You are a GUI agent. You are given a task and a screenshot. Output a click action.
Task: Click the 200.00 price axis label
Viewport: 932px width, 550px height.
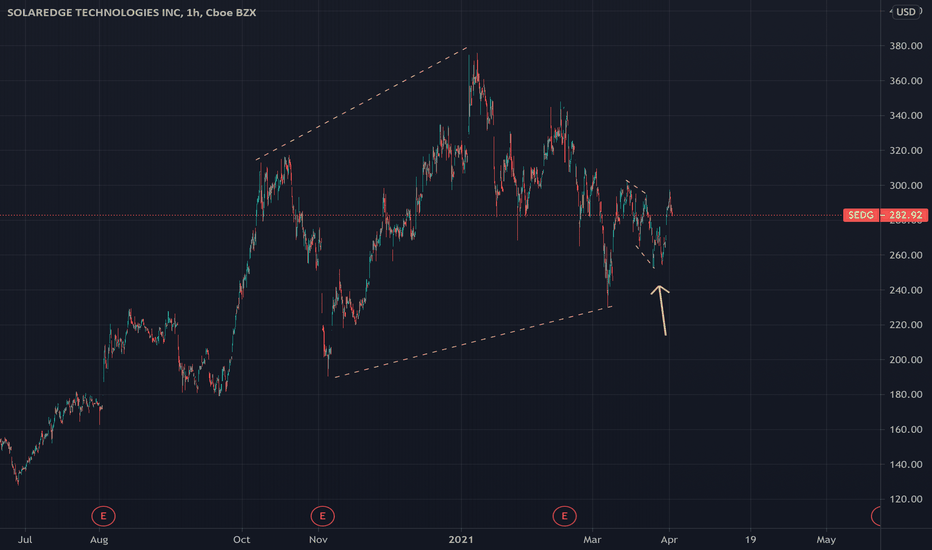click(x=906, y=360)
